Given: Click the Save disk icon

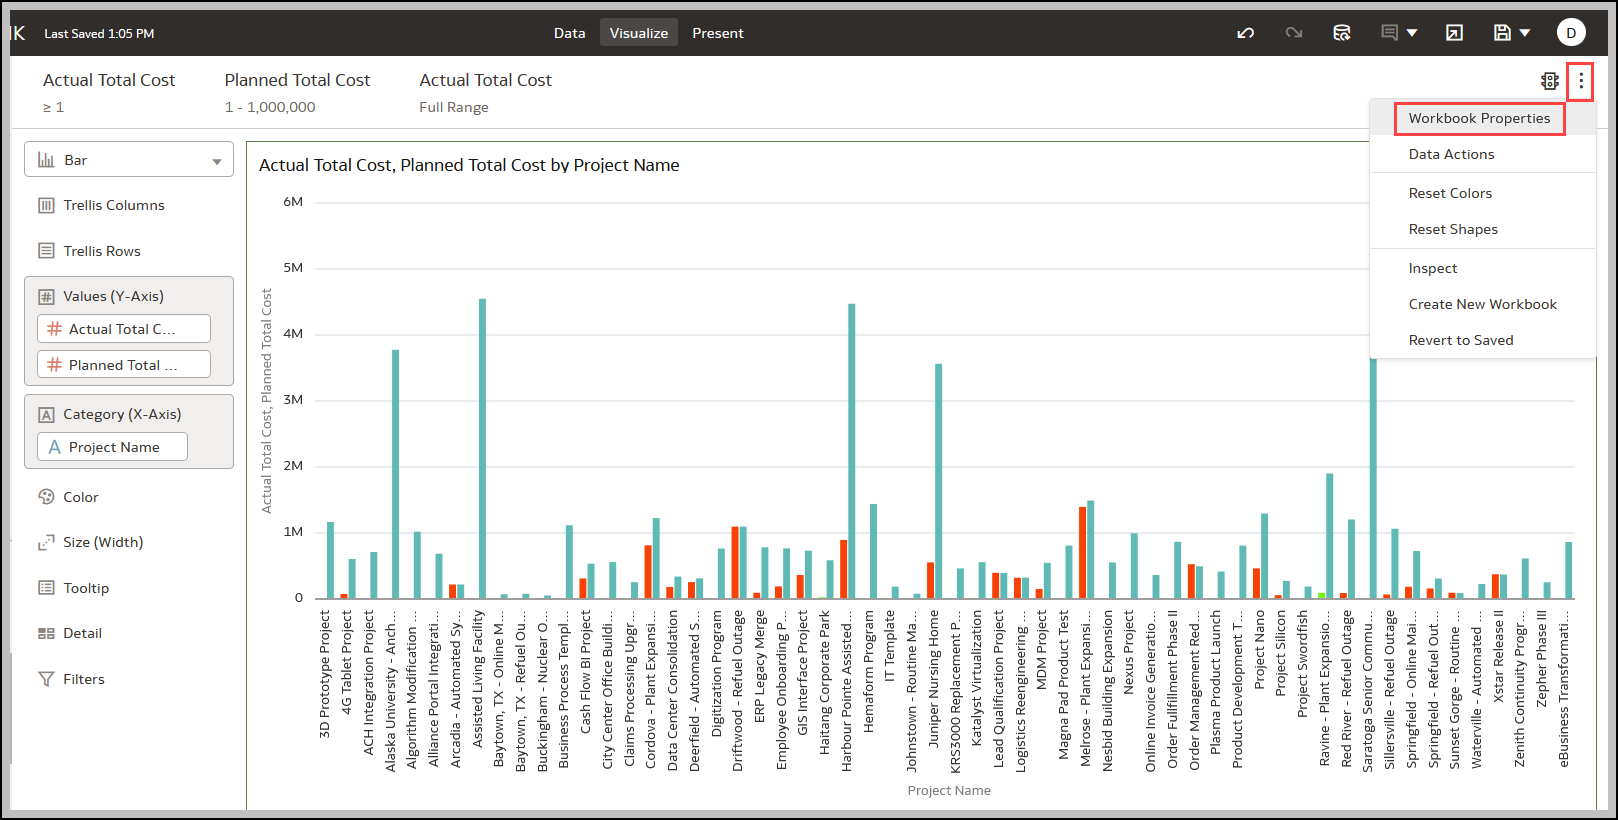Looking at the screenshot, I should coord(1502,33).
